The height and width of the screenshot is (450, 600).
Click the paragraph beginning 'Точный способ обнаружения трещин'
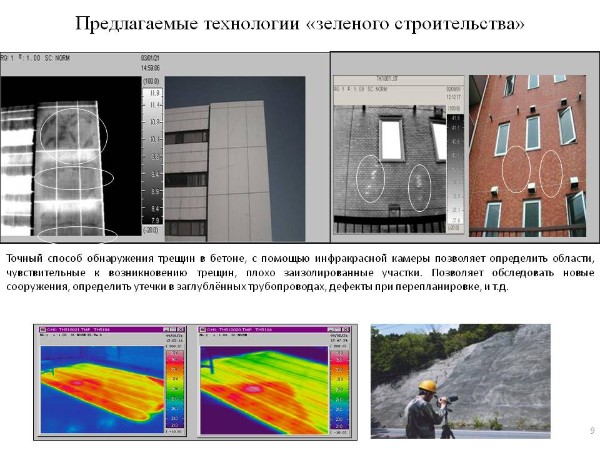coord(300,272)
